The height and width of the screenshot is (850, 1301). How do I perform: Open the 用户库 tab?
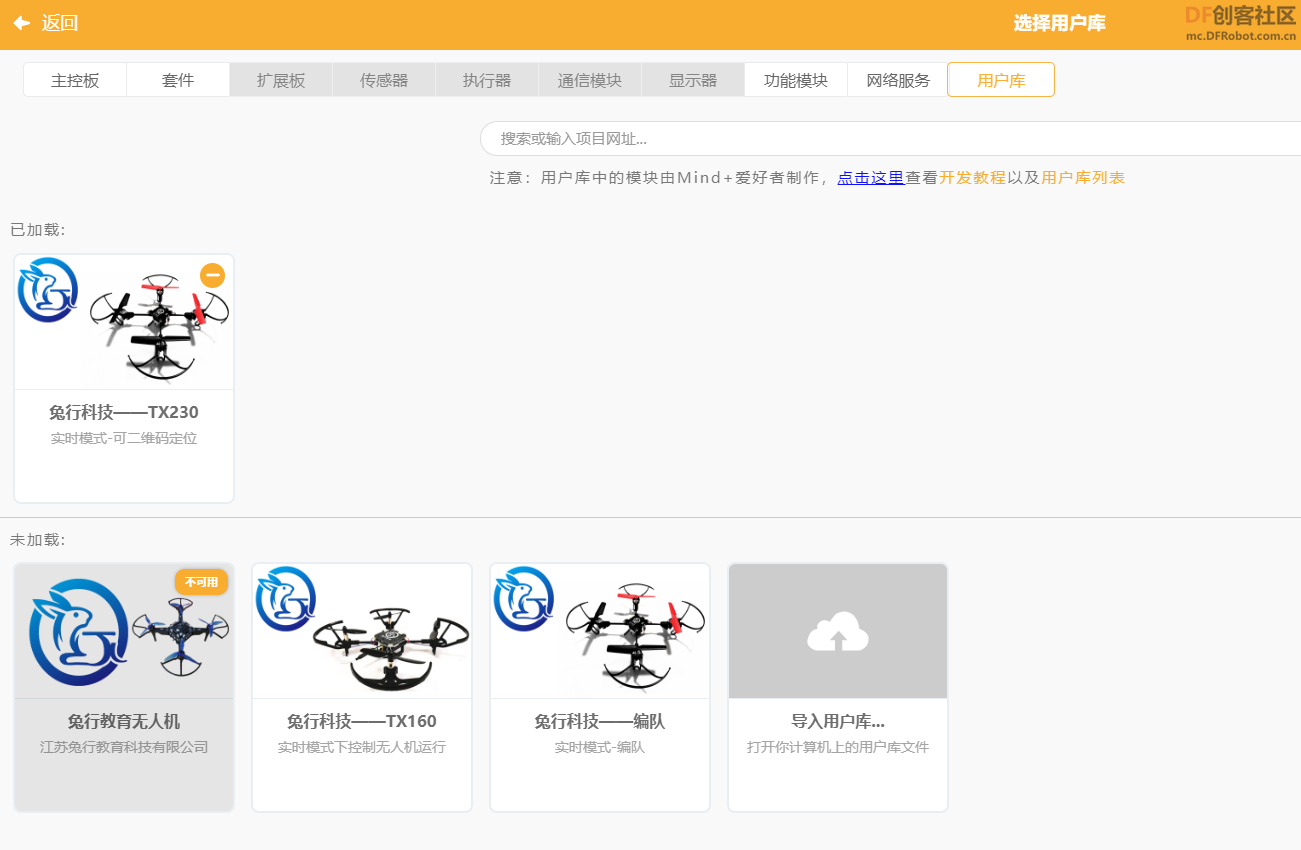click(x=1001, y=80)
